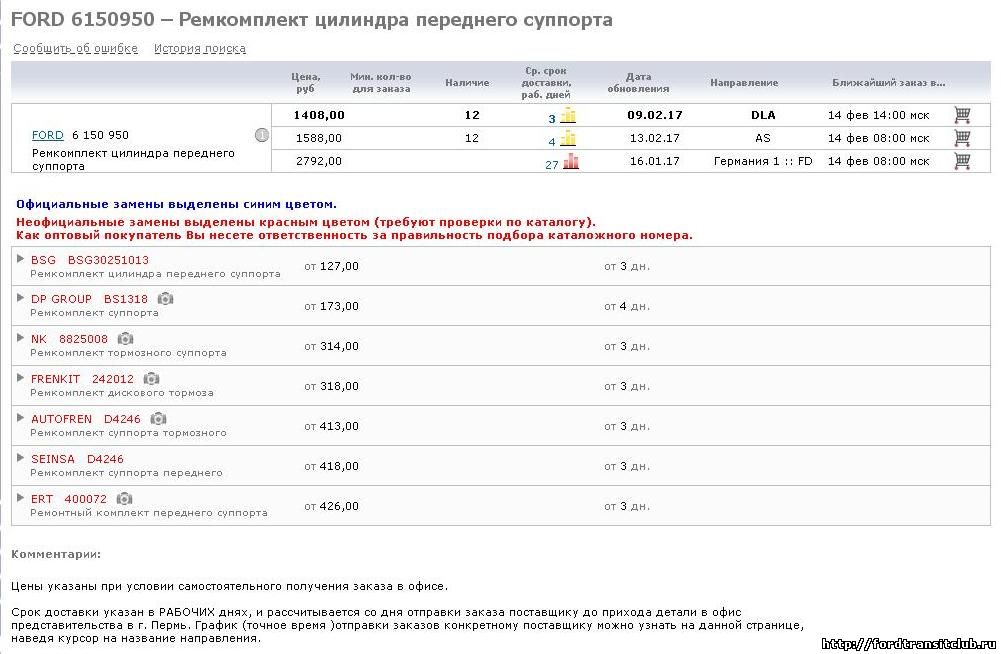
Task: Open the 'Сообщить об ошибке' link
Action: 75,49
